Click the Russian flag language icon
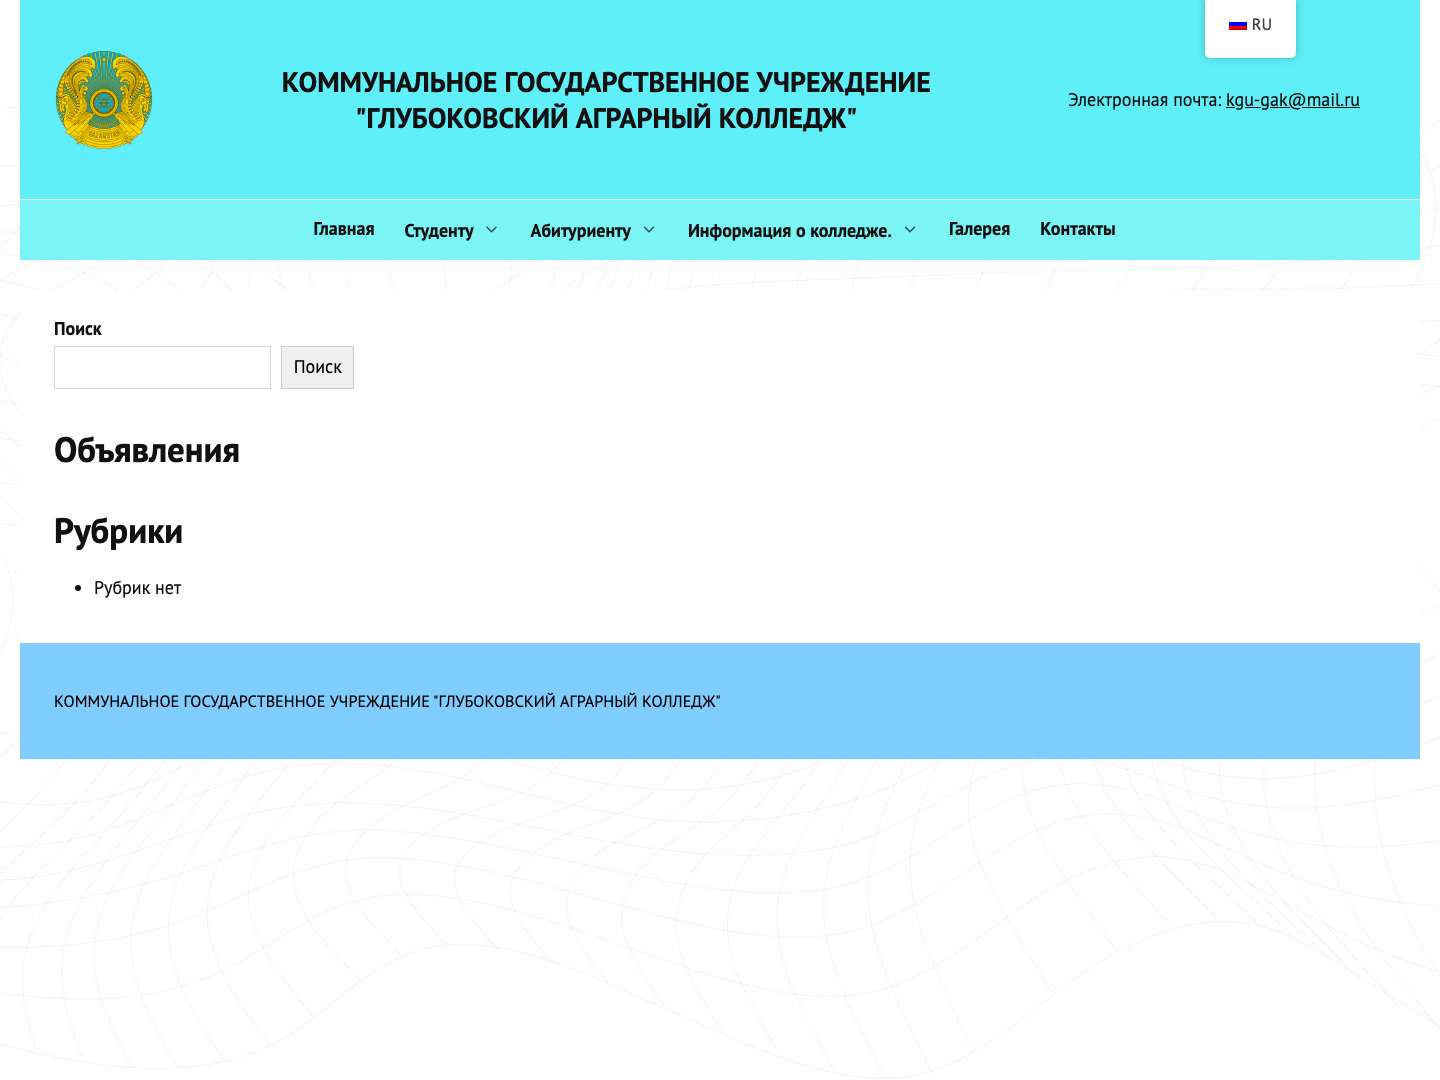 (x=1238, y=24)
